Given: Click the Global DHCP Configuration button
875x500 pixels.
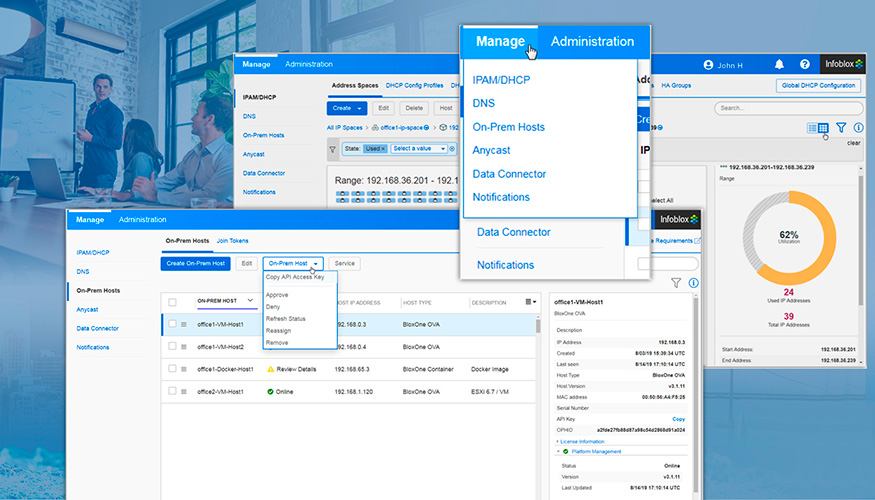Looking at the screenshot, I should (818, 85).
